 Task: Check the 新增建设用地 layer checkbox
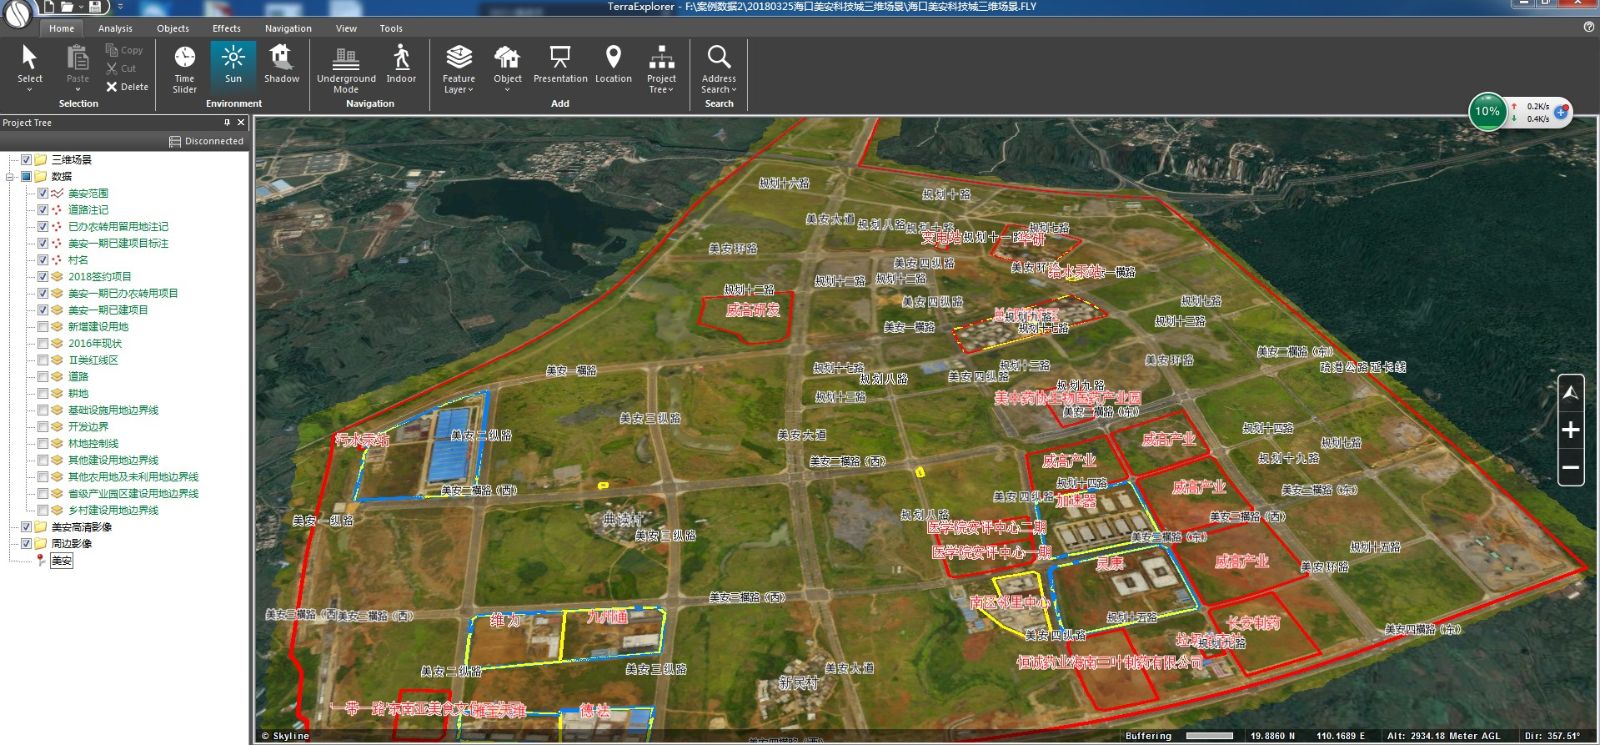43,327
